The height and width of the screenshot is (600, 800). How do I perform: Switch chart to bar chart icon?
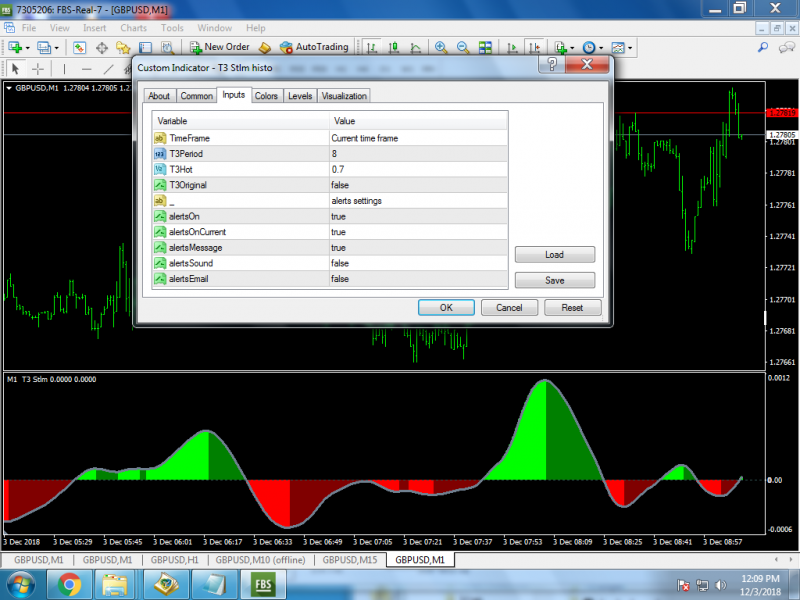click(372, 48)
